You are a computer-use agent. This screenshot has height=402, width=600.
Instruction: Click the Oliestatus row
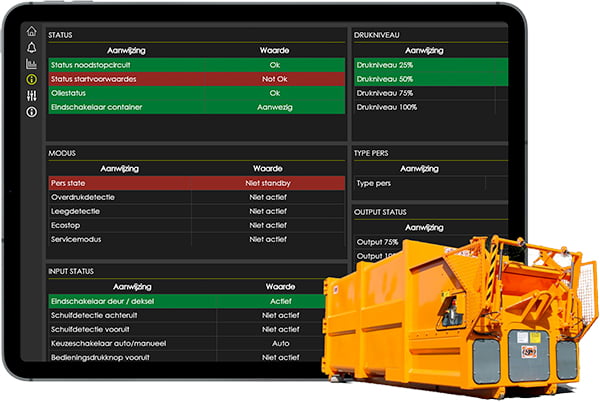click(x=197, y=93)
